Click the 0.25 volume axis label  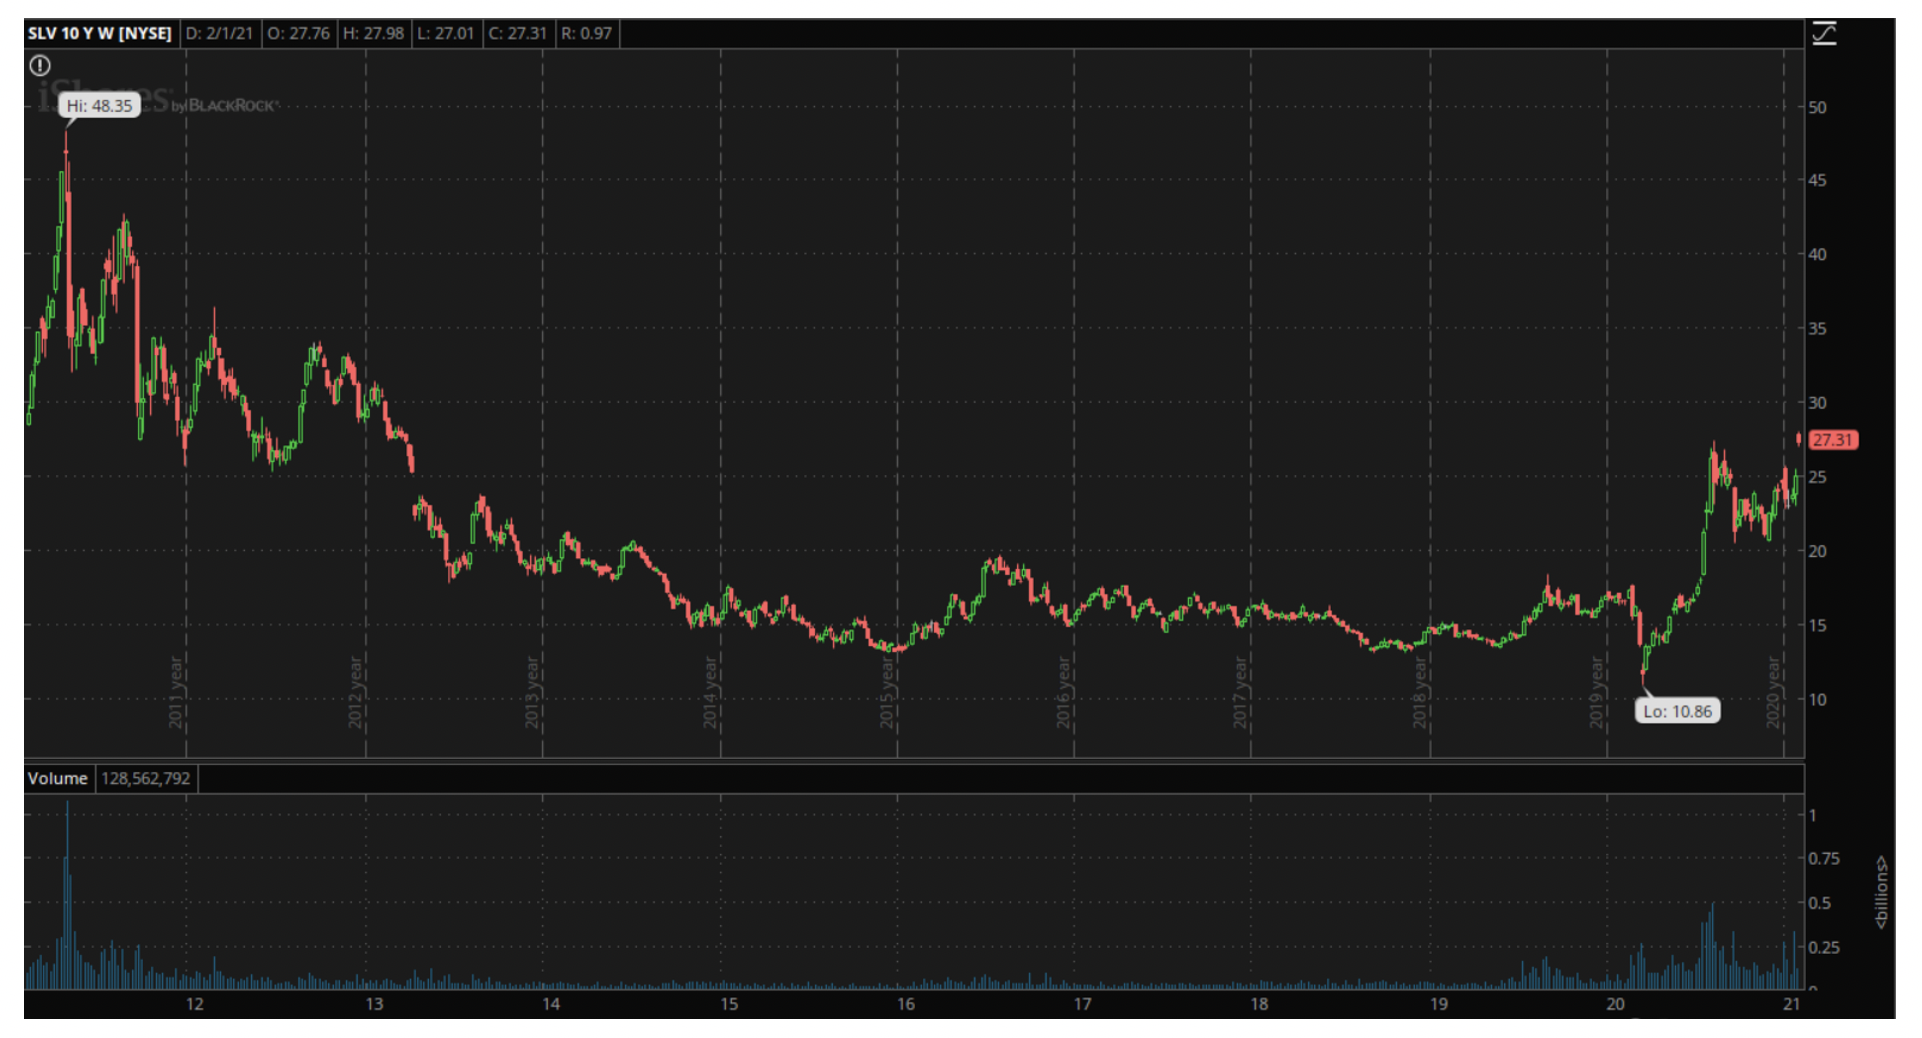click(1824, 947)
